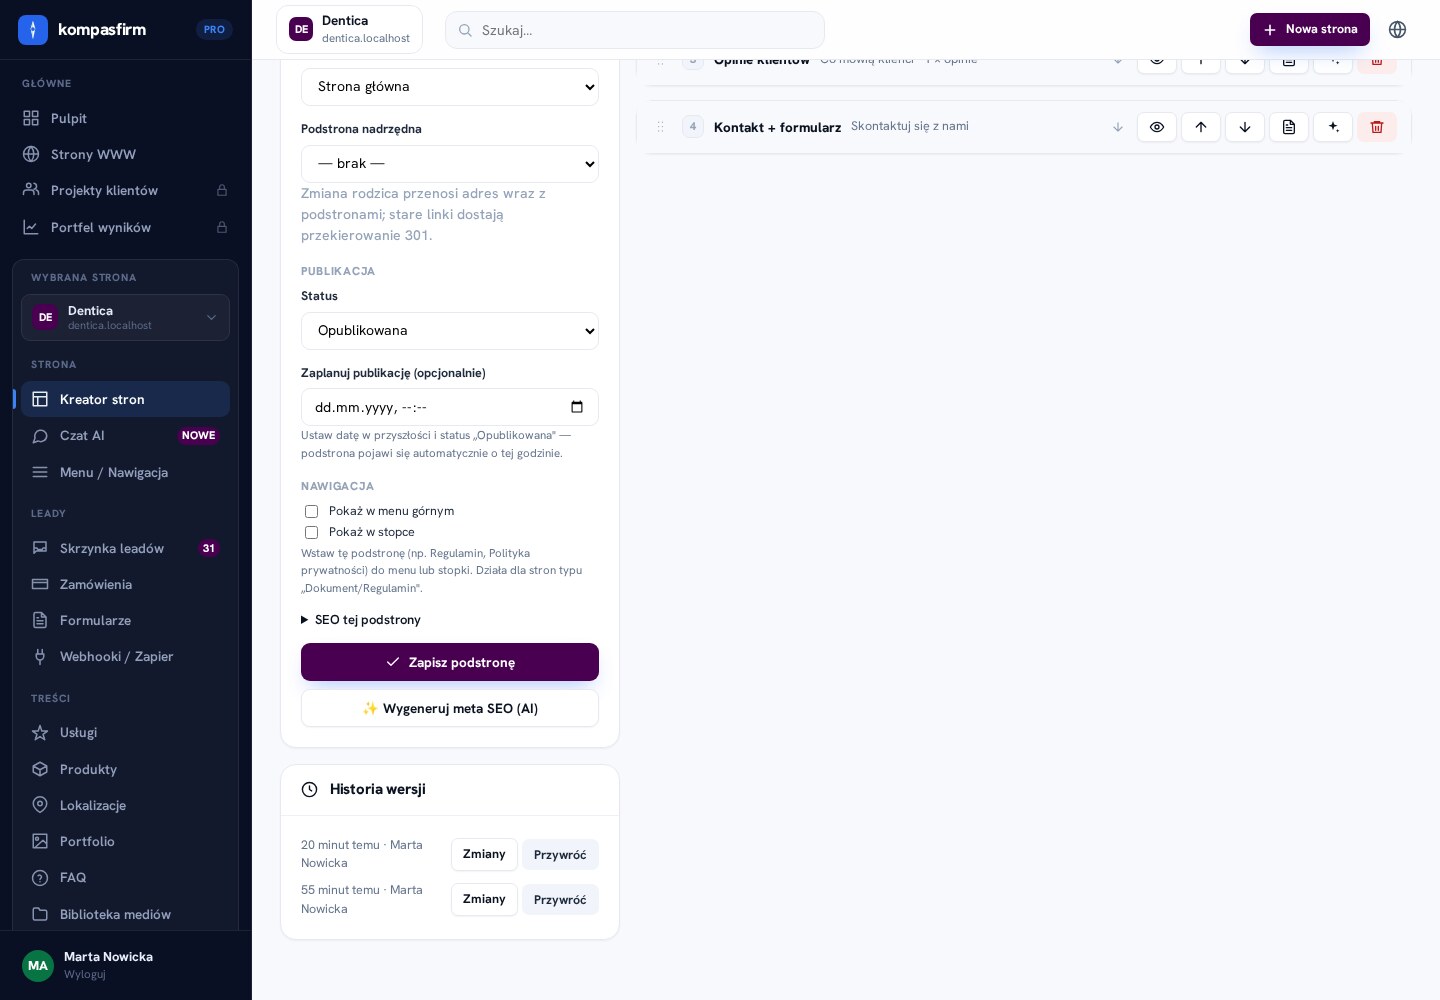Open the calendar picker in date field
The height and width of the screenshot is (1000, 1440).
[577, 407]
